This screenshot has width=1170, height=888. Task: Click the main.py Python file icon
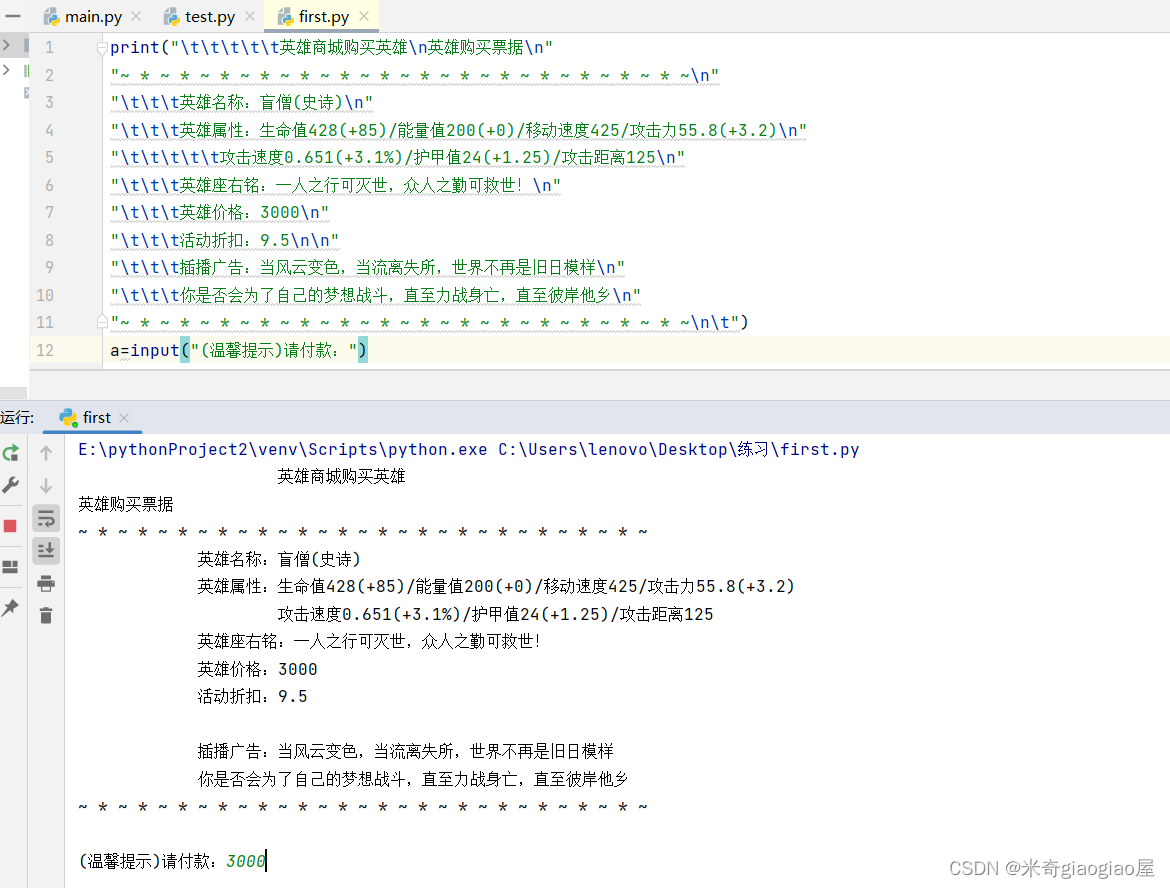(x=51, y=16)
